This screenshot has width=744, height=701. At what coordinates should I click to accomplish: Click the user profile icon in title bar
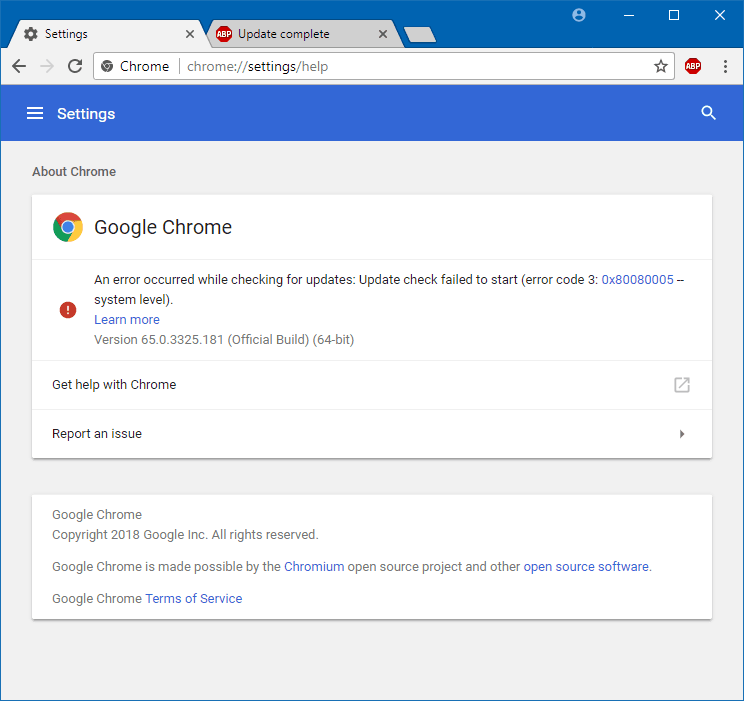pyautogui.click(x=578, y=15)
